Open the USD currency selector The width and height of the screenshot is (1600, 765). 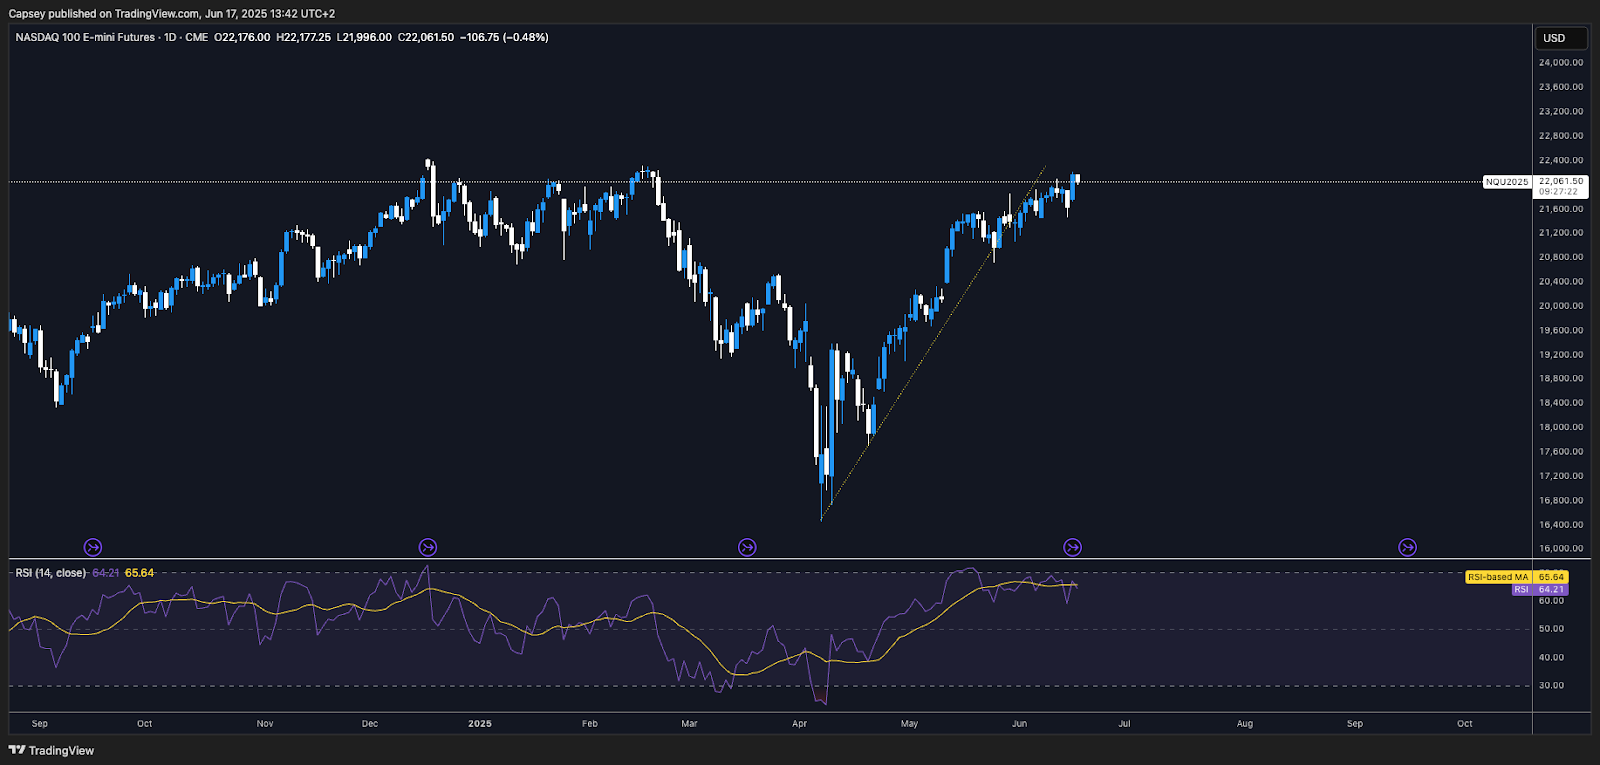click(x=1560, y=38)
